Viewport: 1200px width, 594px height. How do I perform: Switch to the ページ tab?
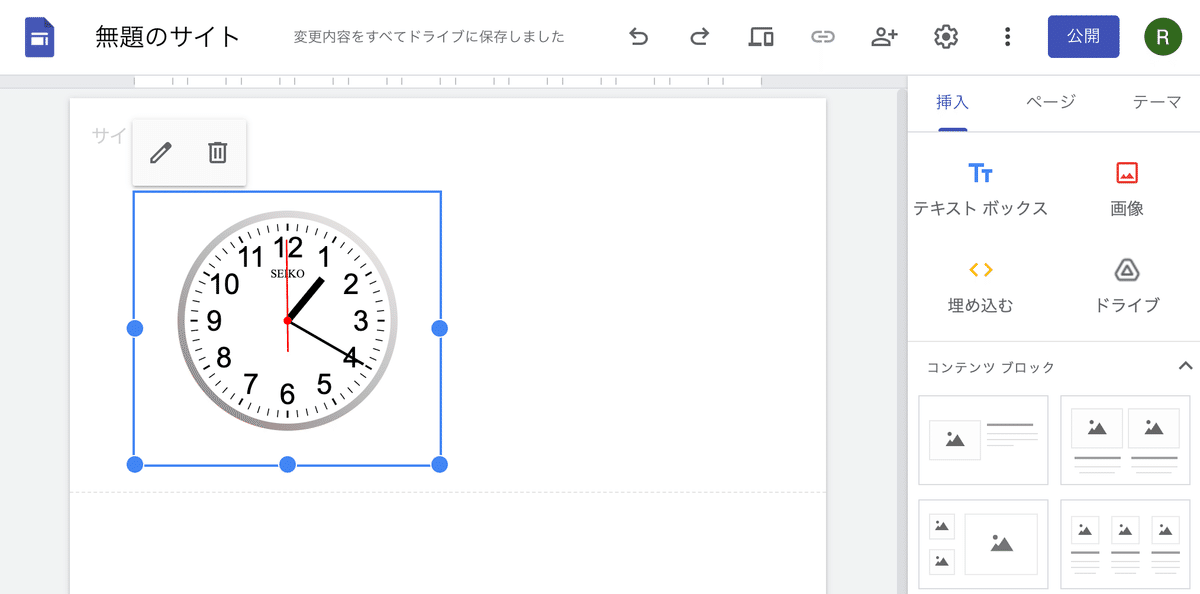coord(1051,102)
